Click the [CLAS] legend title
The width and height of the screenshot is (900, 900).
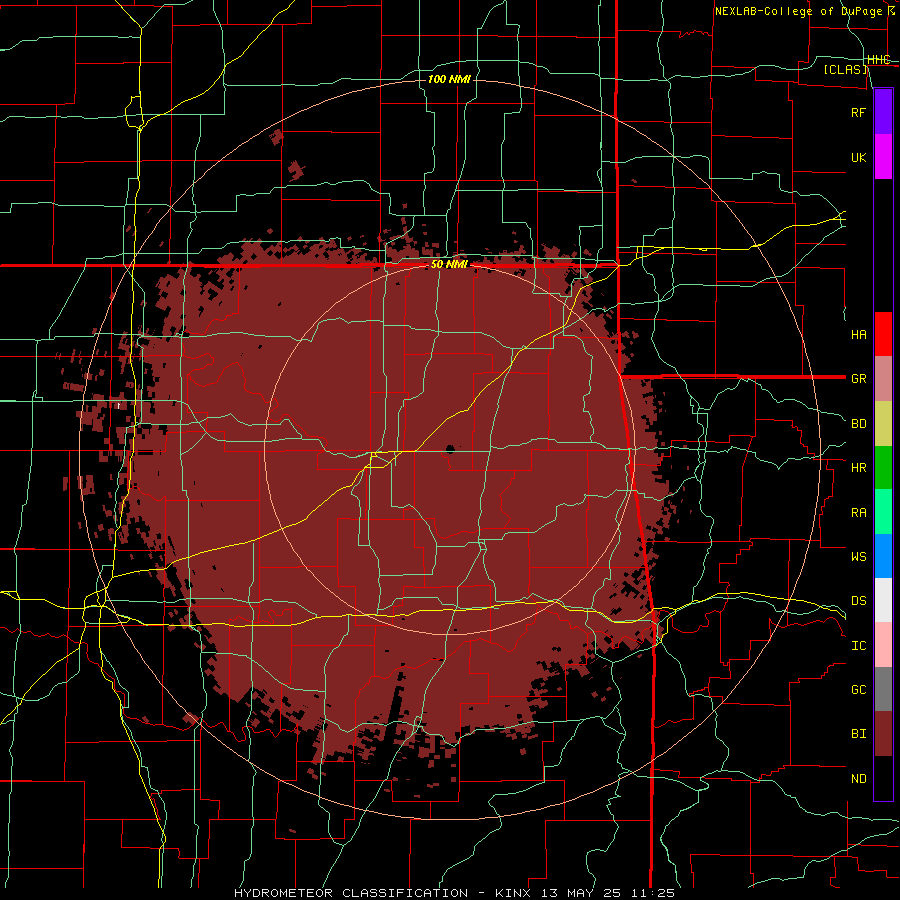[845, 69]
